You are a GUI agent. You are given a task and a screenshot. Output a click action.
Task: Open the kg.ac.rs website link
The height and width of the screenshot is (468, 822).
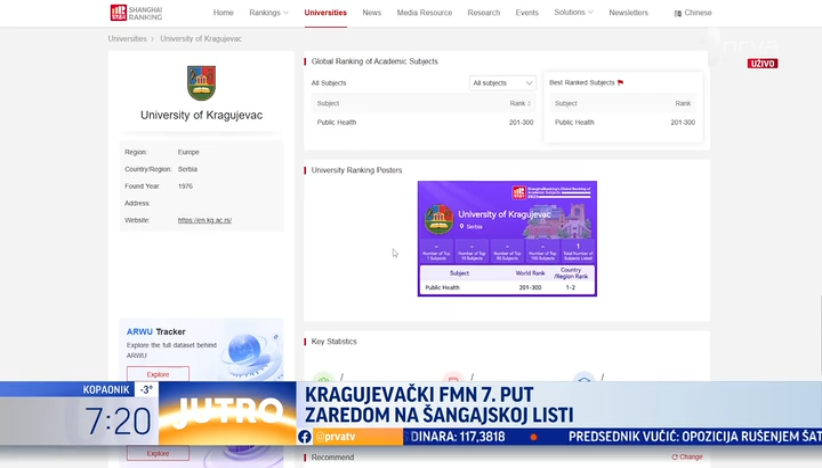(x=204, y=220)
